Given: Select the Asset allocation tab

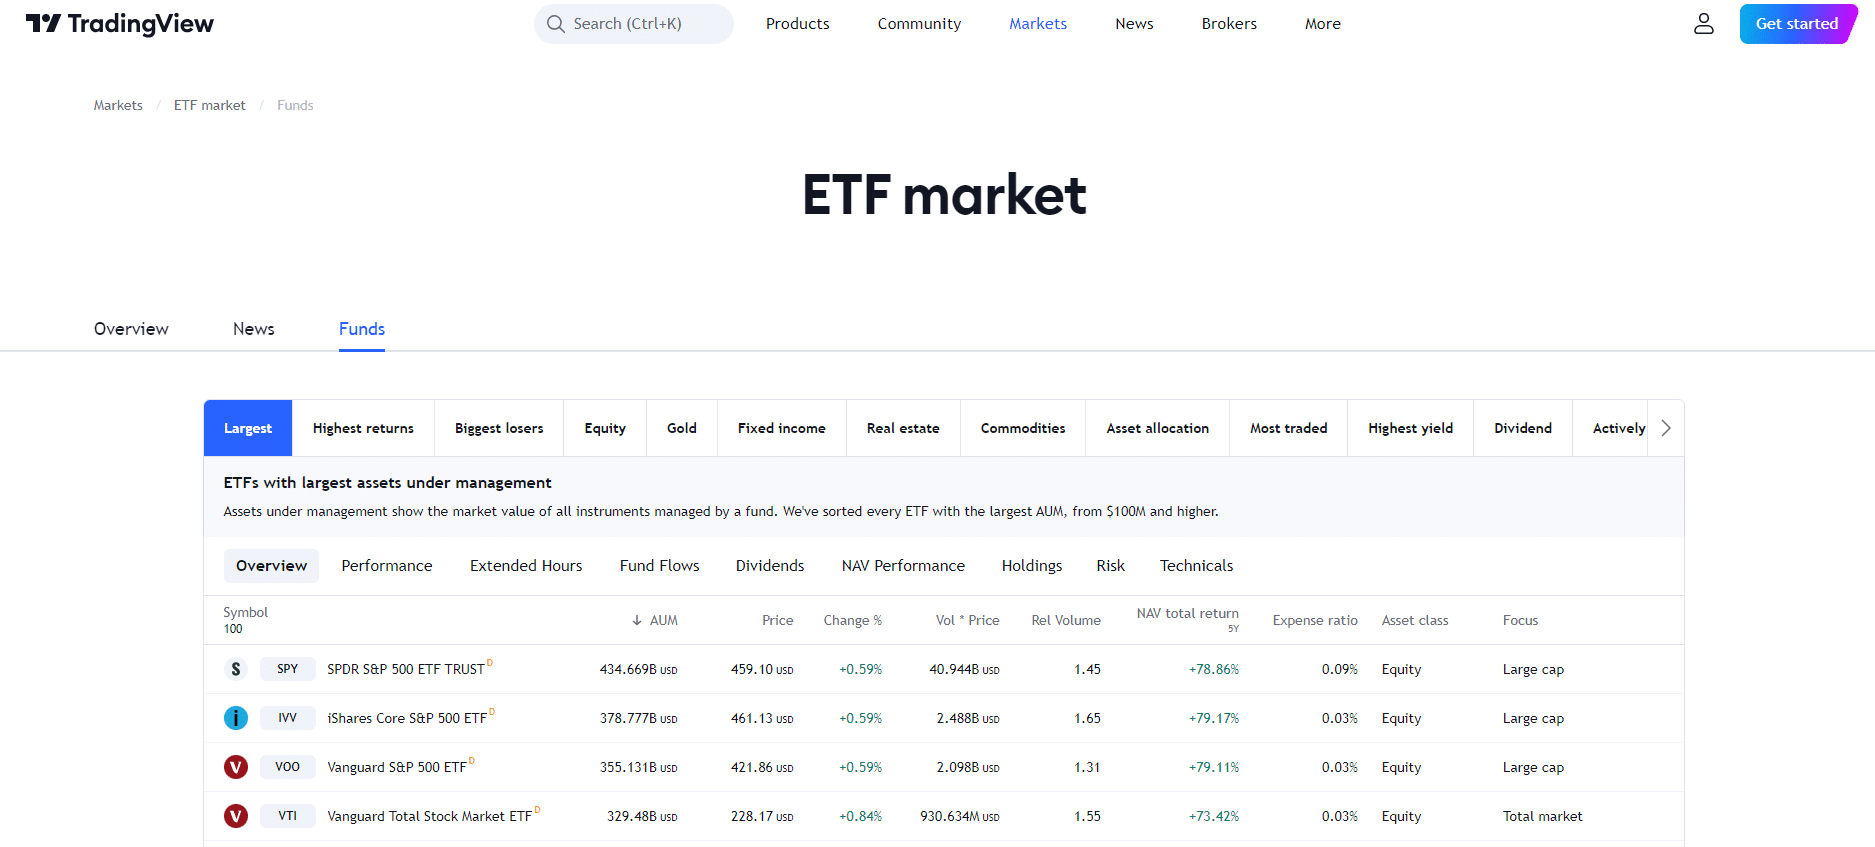Looking at the screenshot, I should tap(1157, 428).
